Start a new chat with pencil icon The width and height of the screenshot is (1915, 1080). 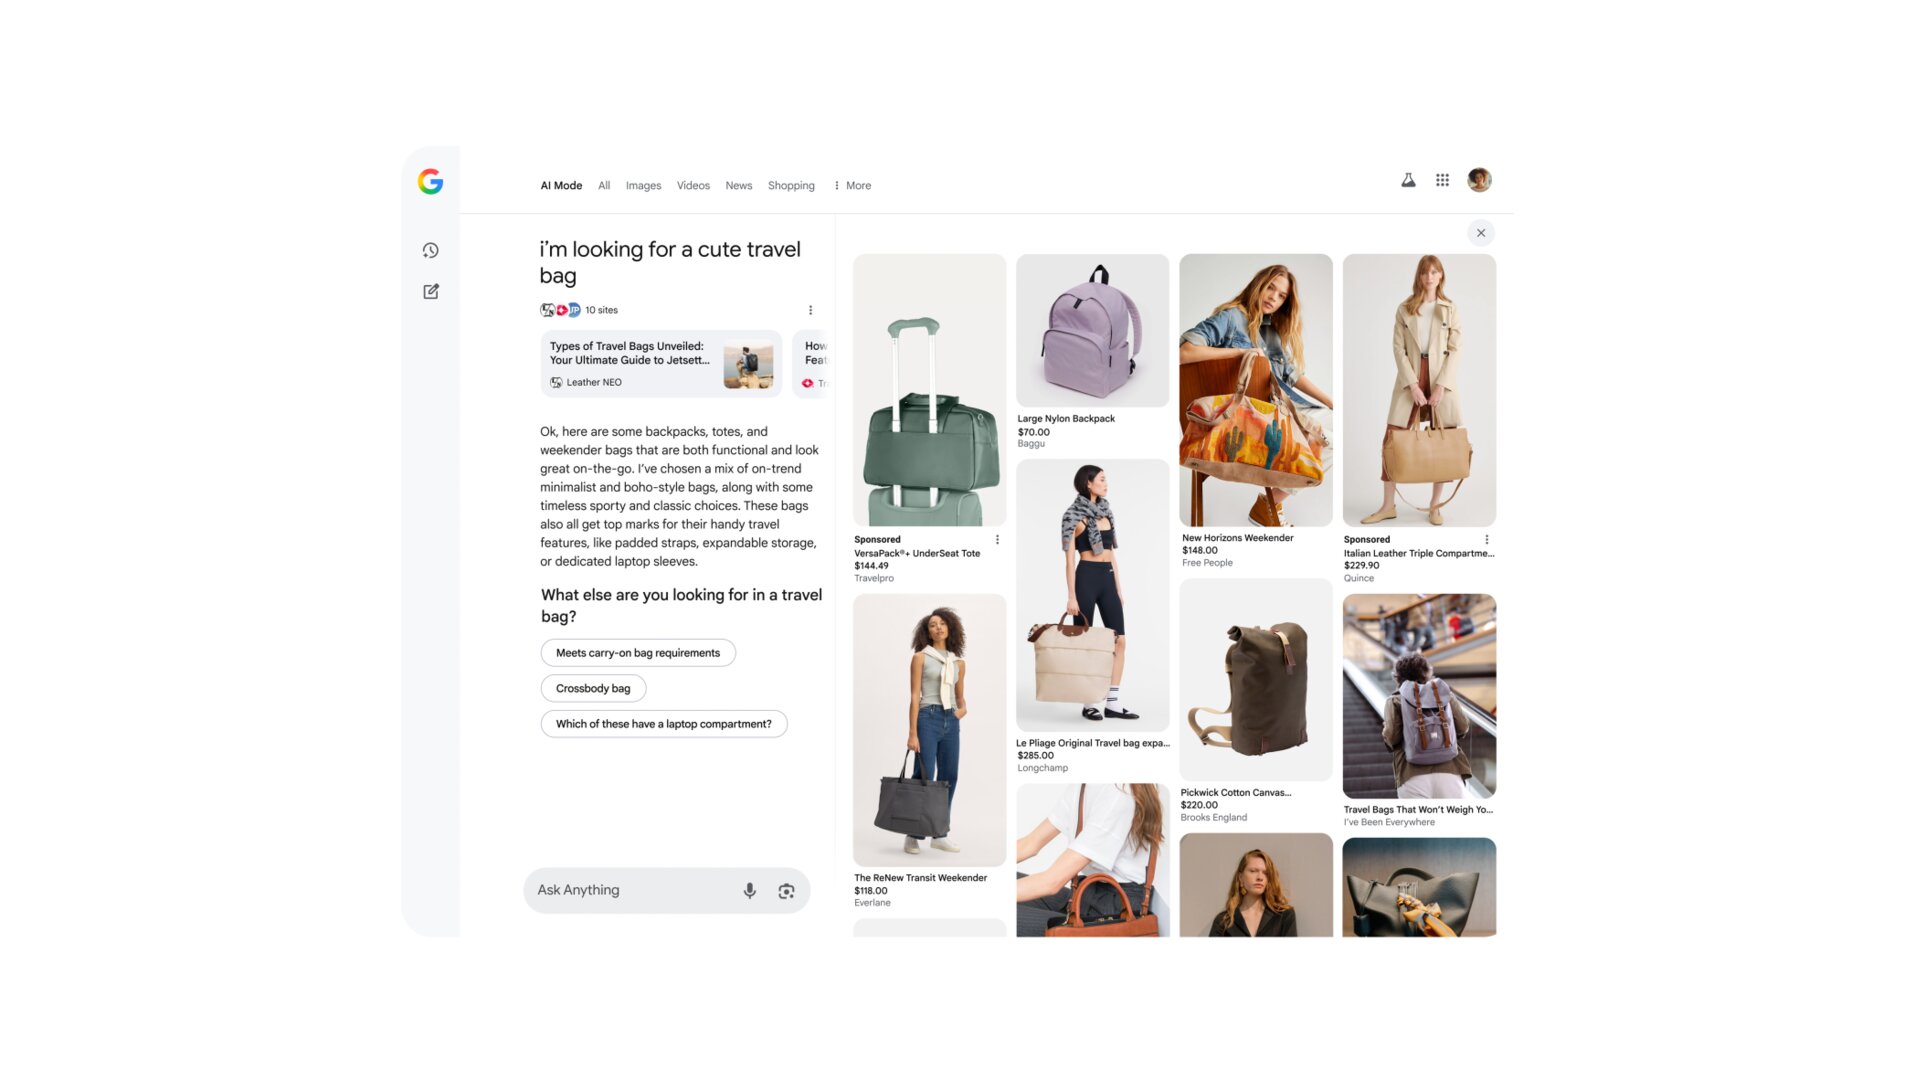pos(430,291)
